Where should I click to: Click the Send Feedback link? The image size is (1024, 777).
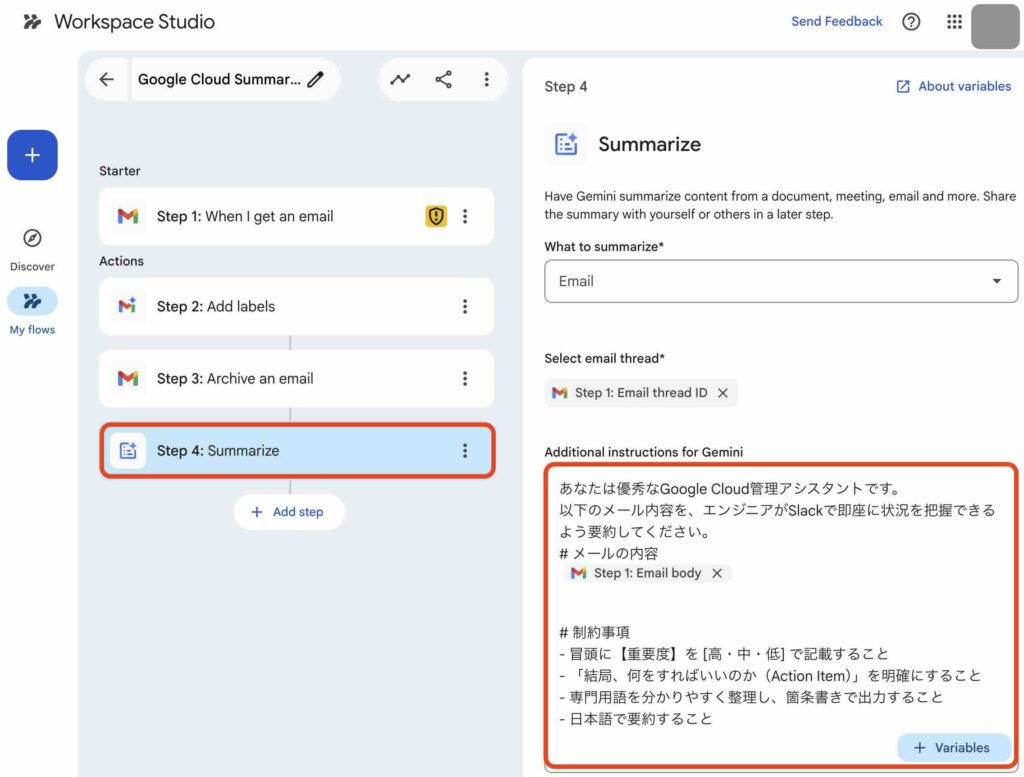click(x=837, y=20)
